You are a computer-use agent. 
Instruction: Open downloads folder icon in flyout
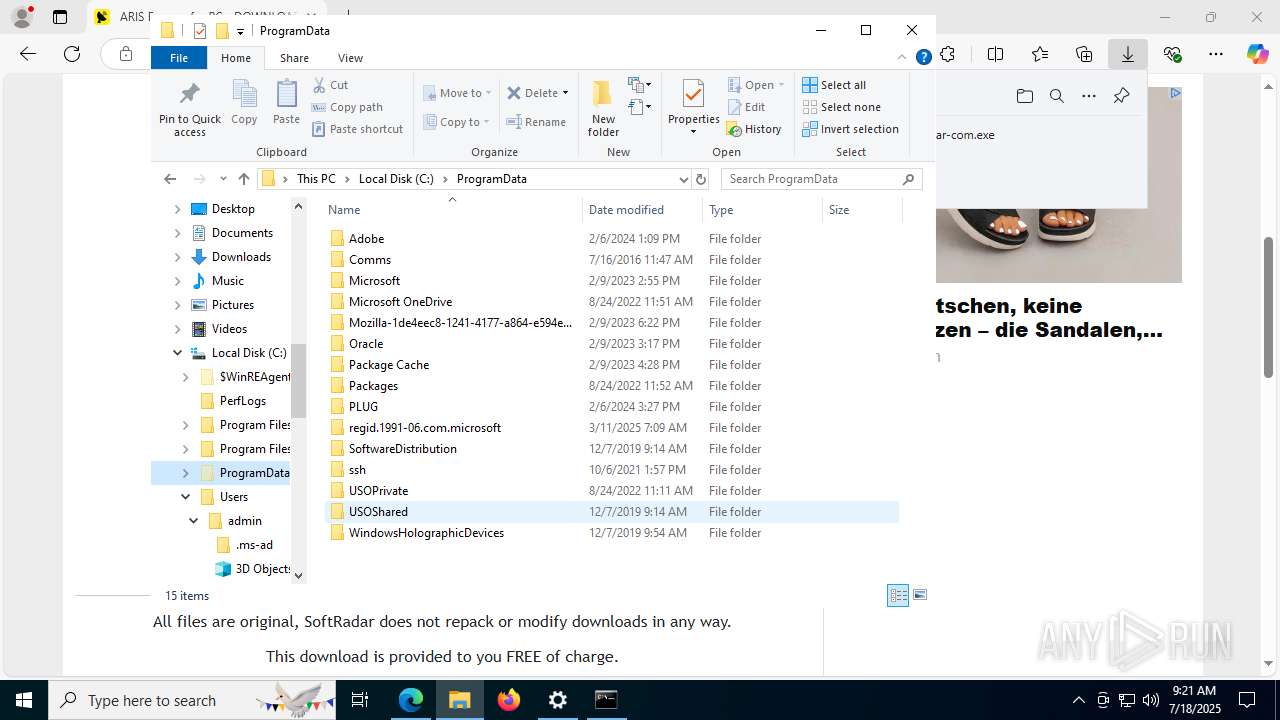(1024, 96)
